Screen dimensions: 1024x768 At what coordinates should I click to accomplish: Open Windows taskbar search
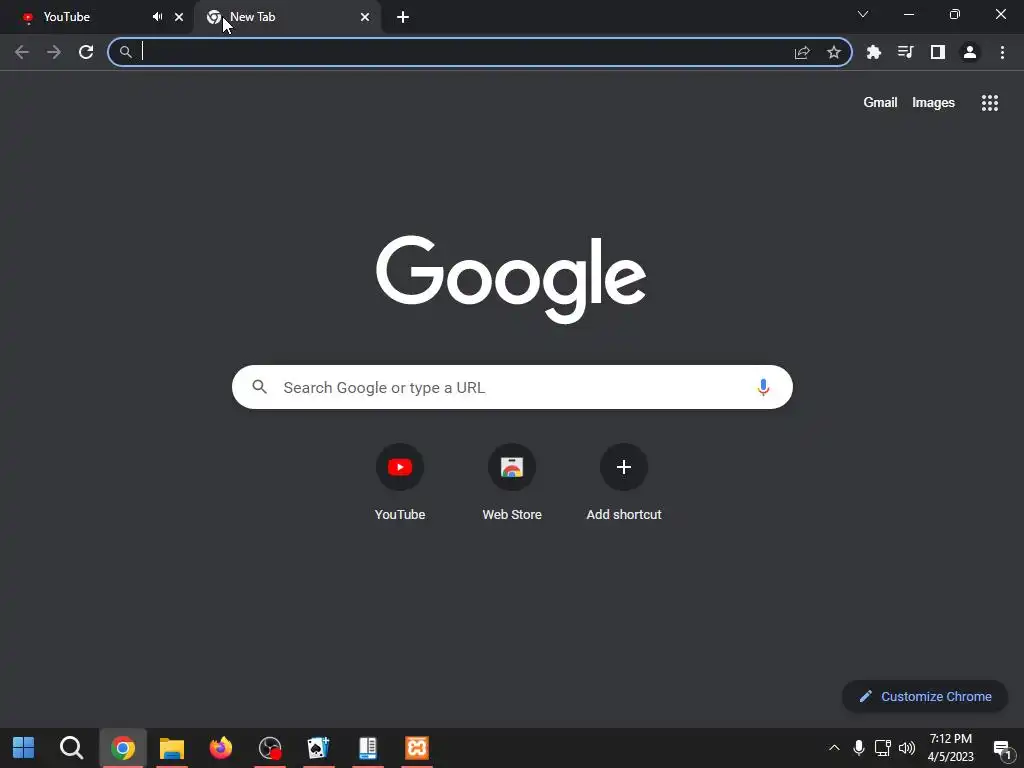(71, 748)
